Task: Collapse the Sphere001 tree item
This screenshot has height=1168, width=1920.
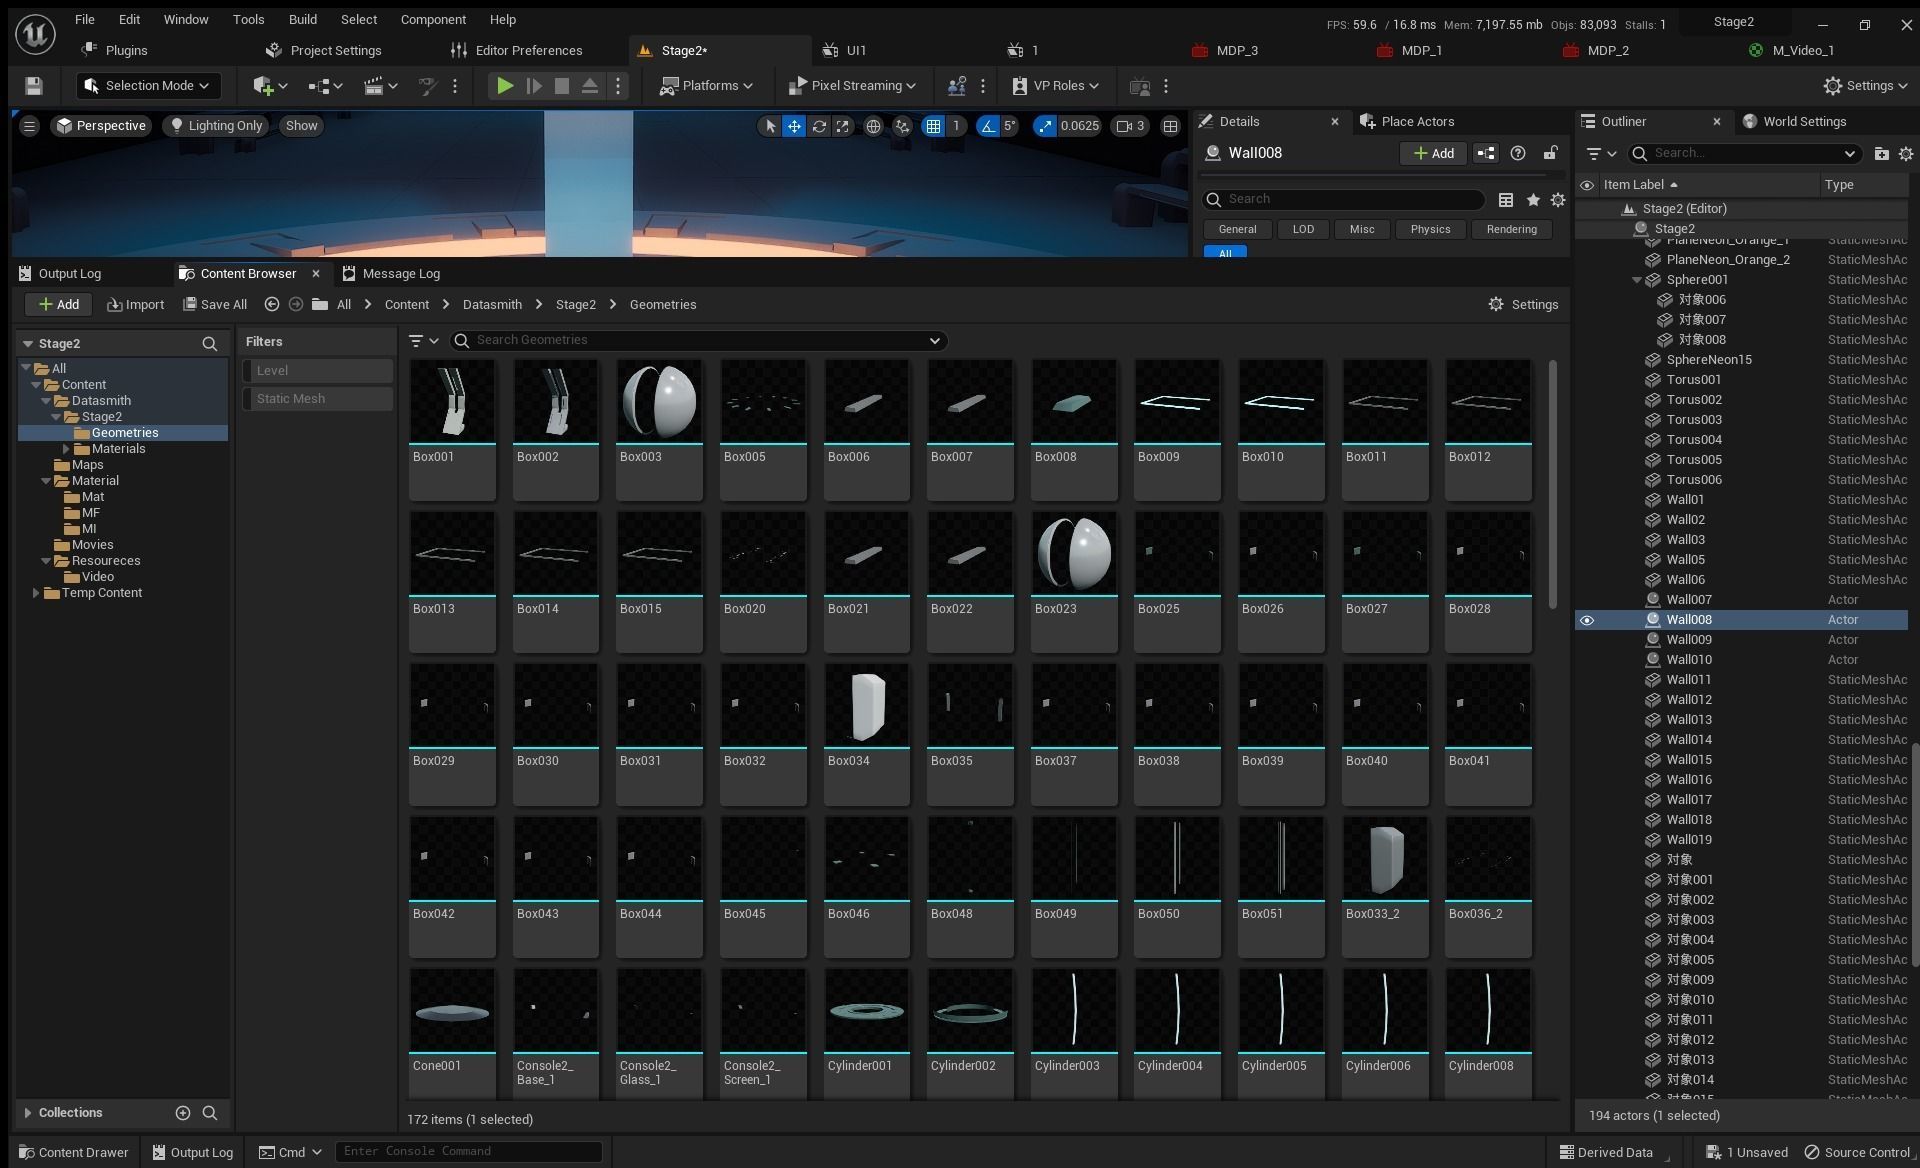Action: pos(1637,280)
